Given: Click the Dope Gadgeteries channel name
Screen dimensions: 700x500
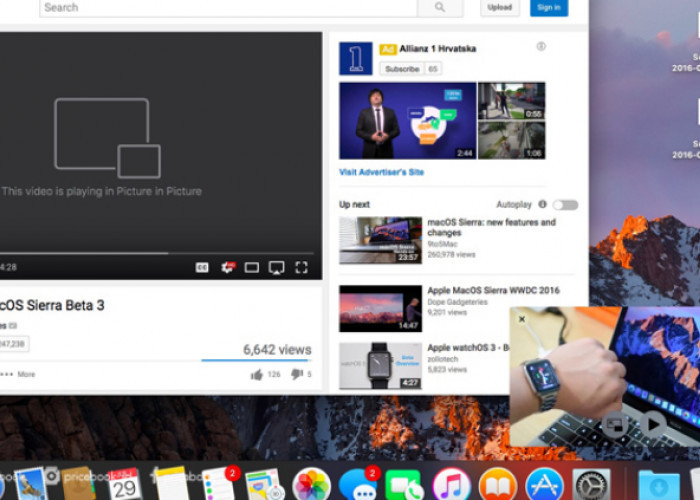Looking at the screenshot, I should [x=458, y=302].
